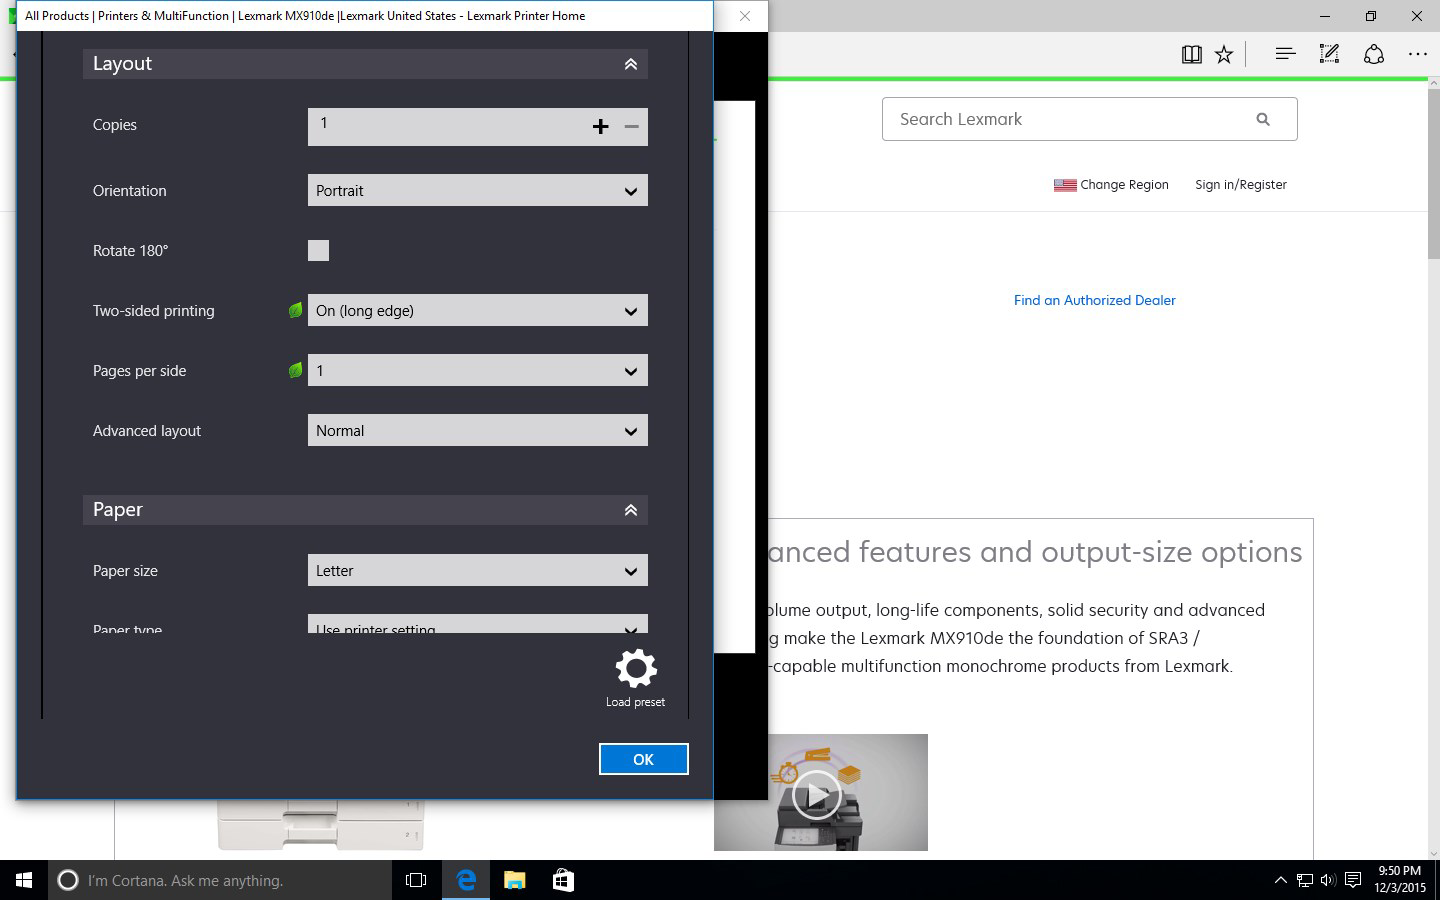Open the Paper size dropdown
This screenshot has width=1440, height=900.
tap(477, 570)
